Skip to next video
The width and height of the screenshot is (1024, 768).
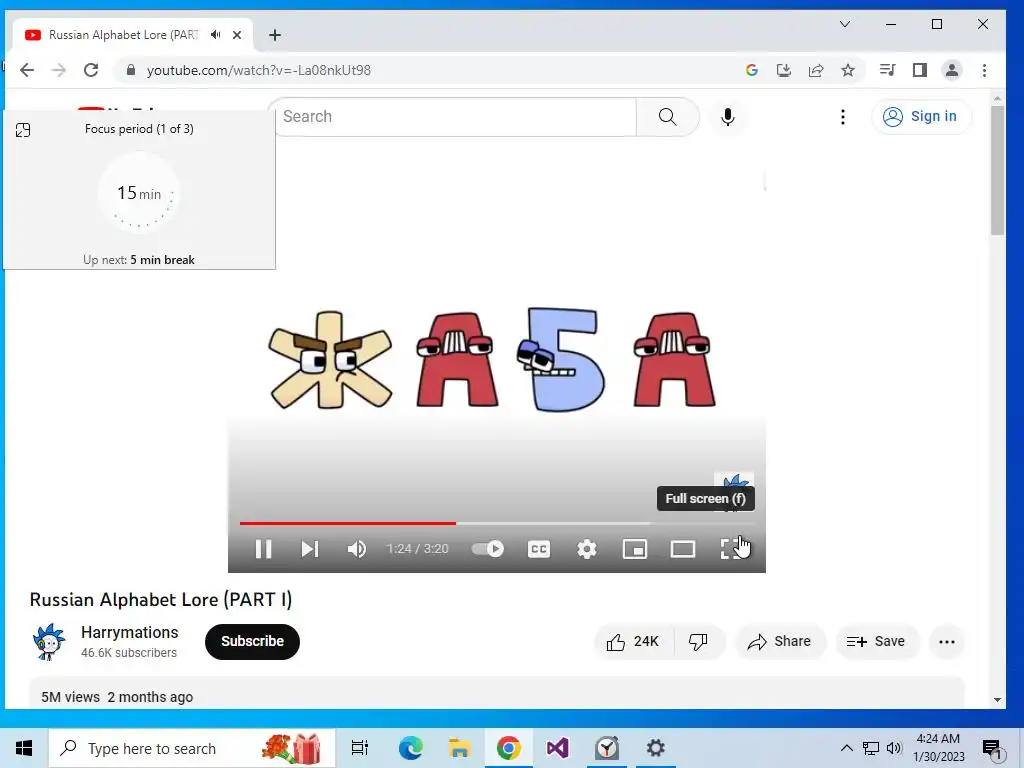[x=310, y=549]
